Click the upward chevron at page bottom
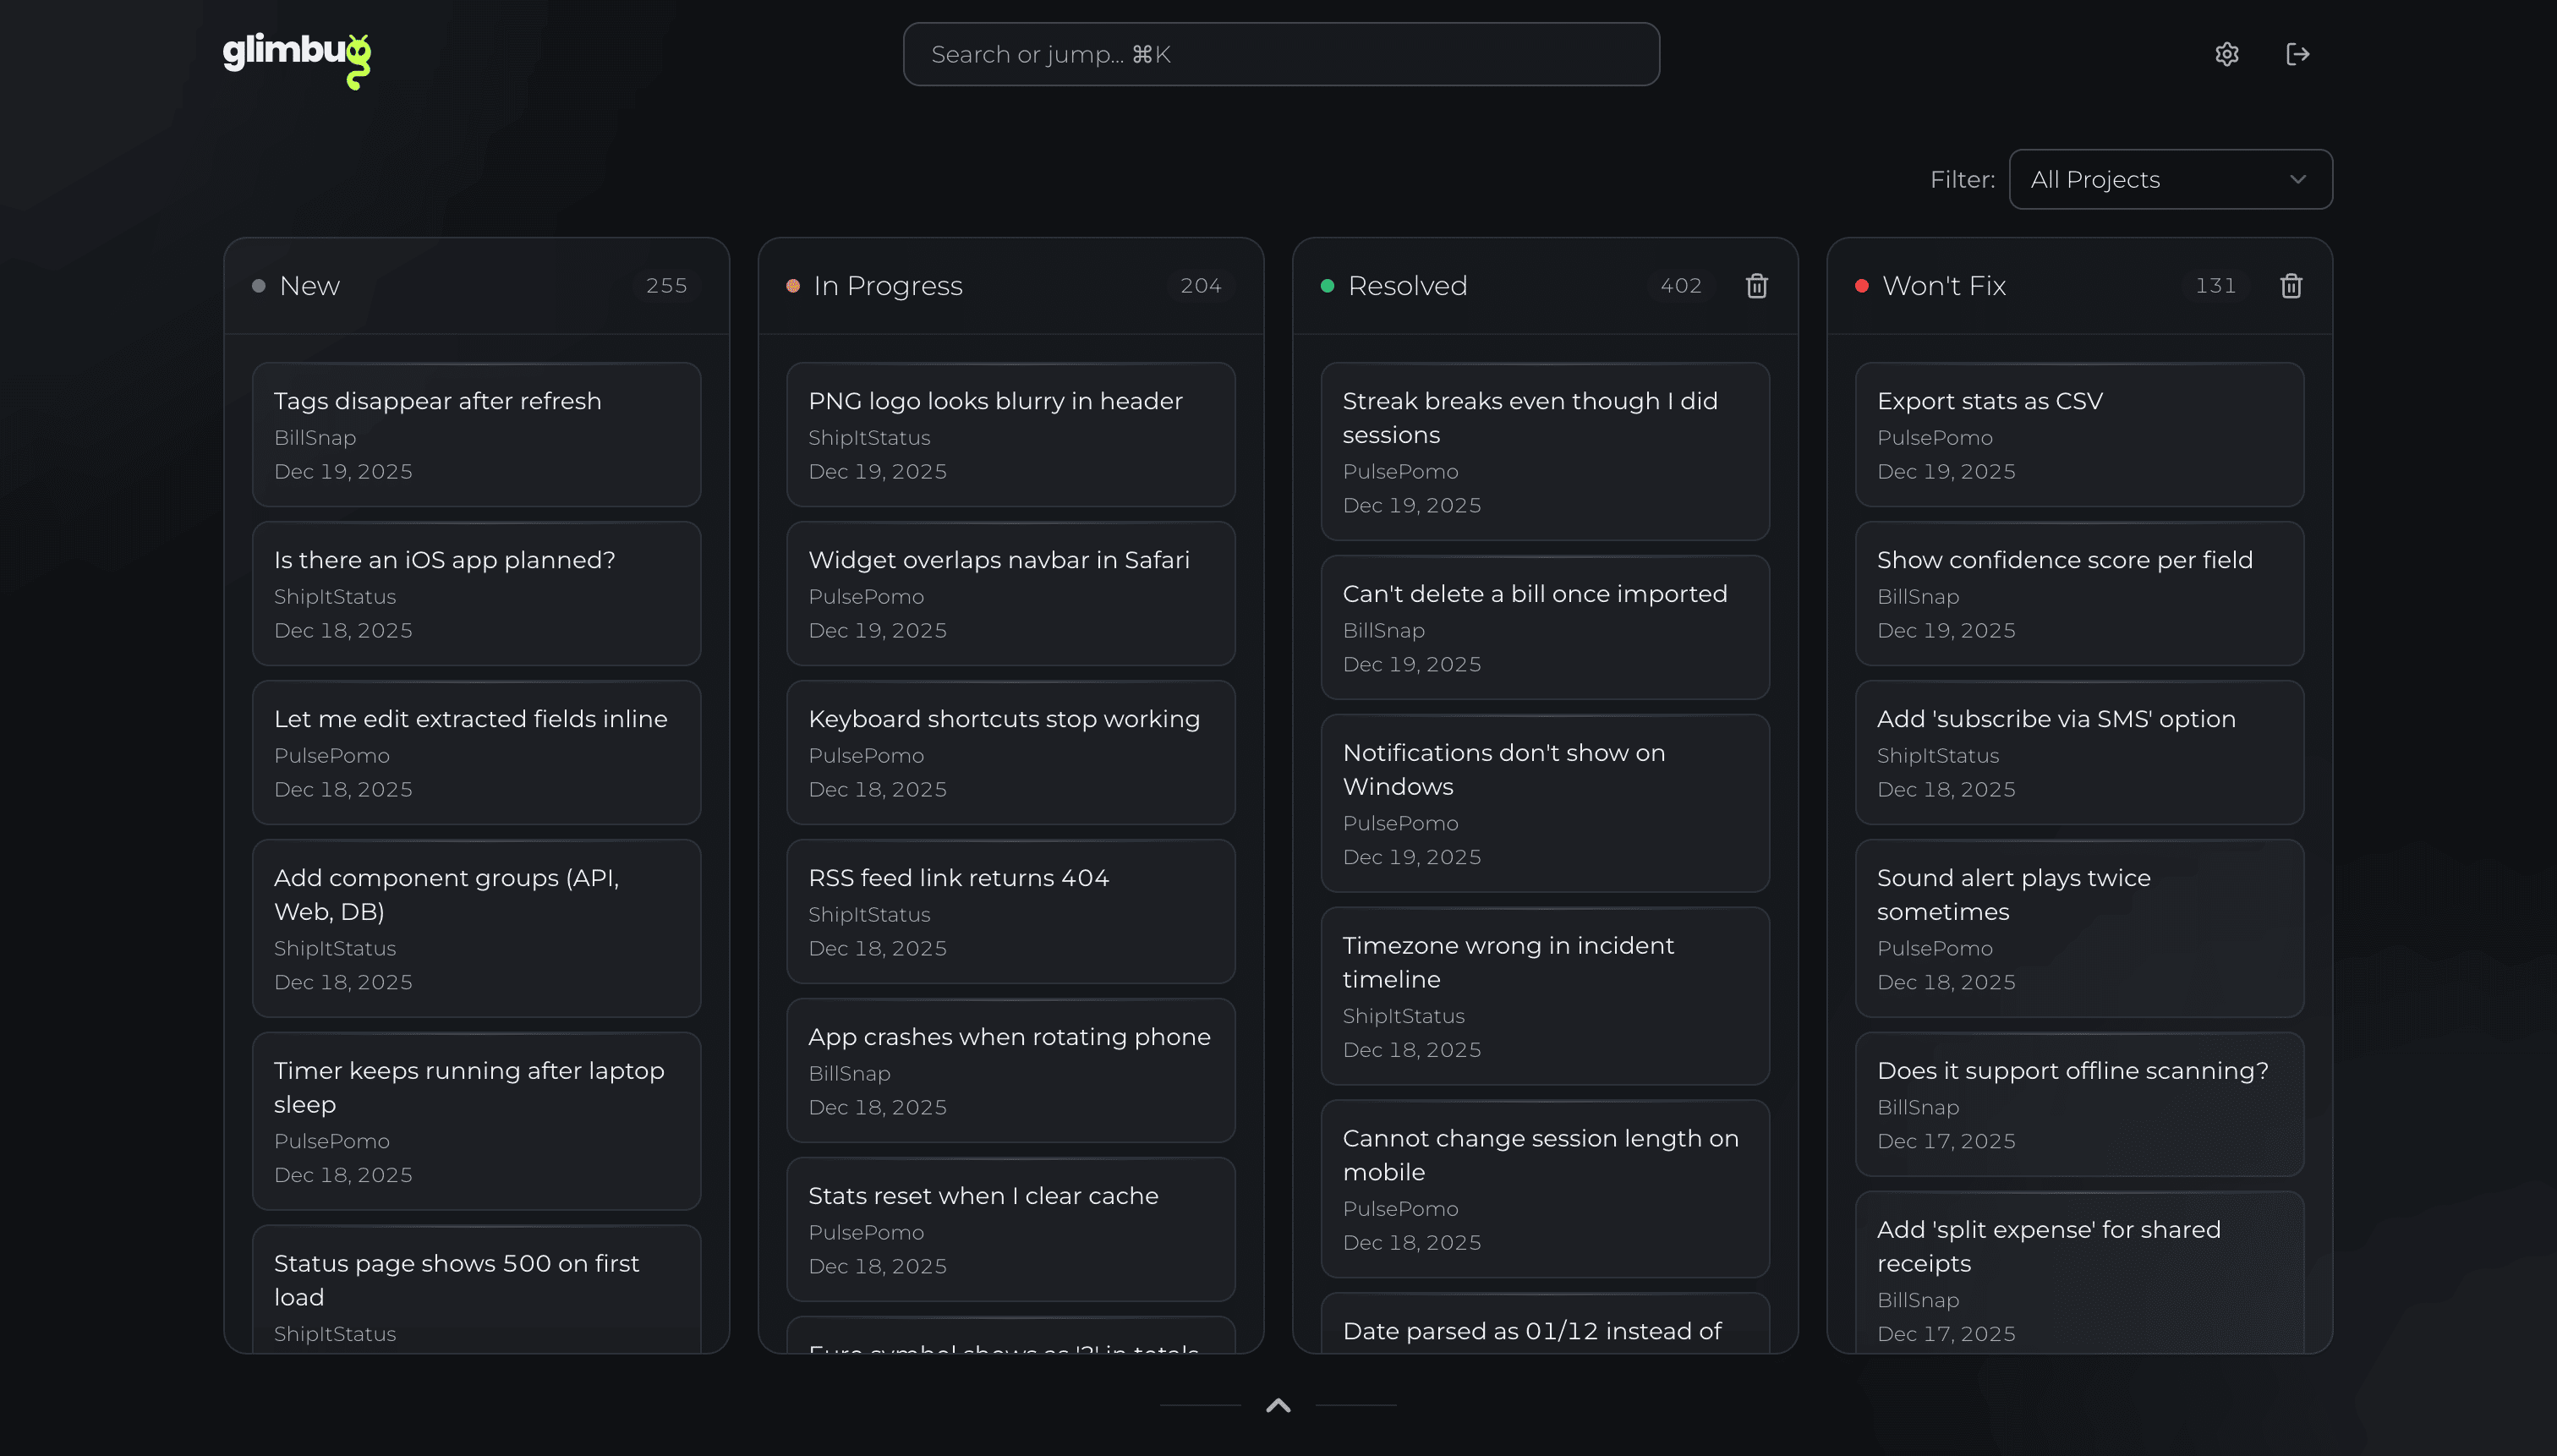 tap(1278, 1405)
